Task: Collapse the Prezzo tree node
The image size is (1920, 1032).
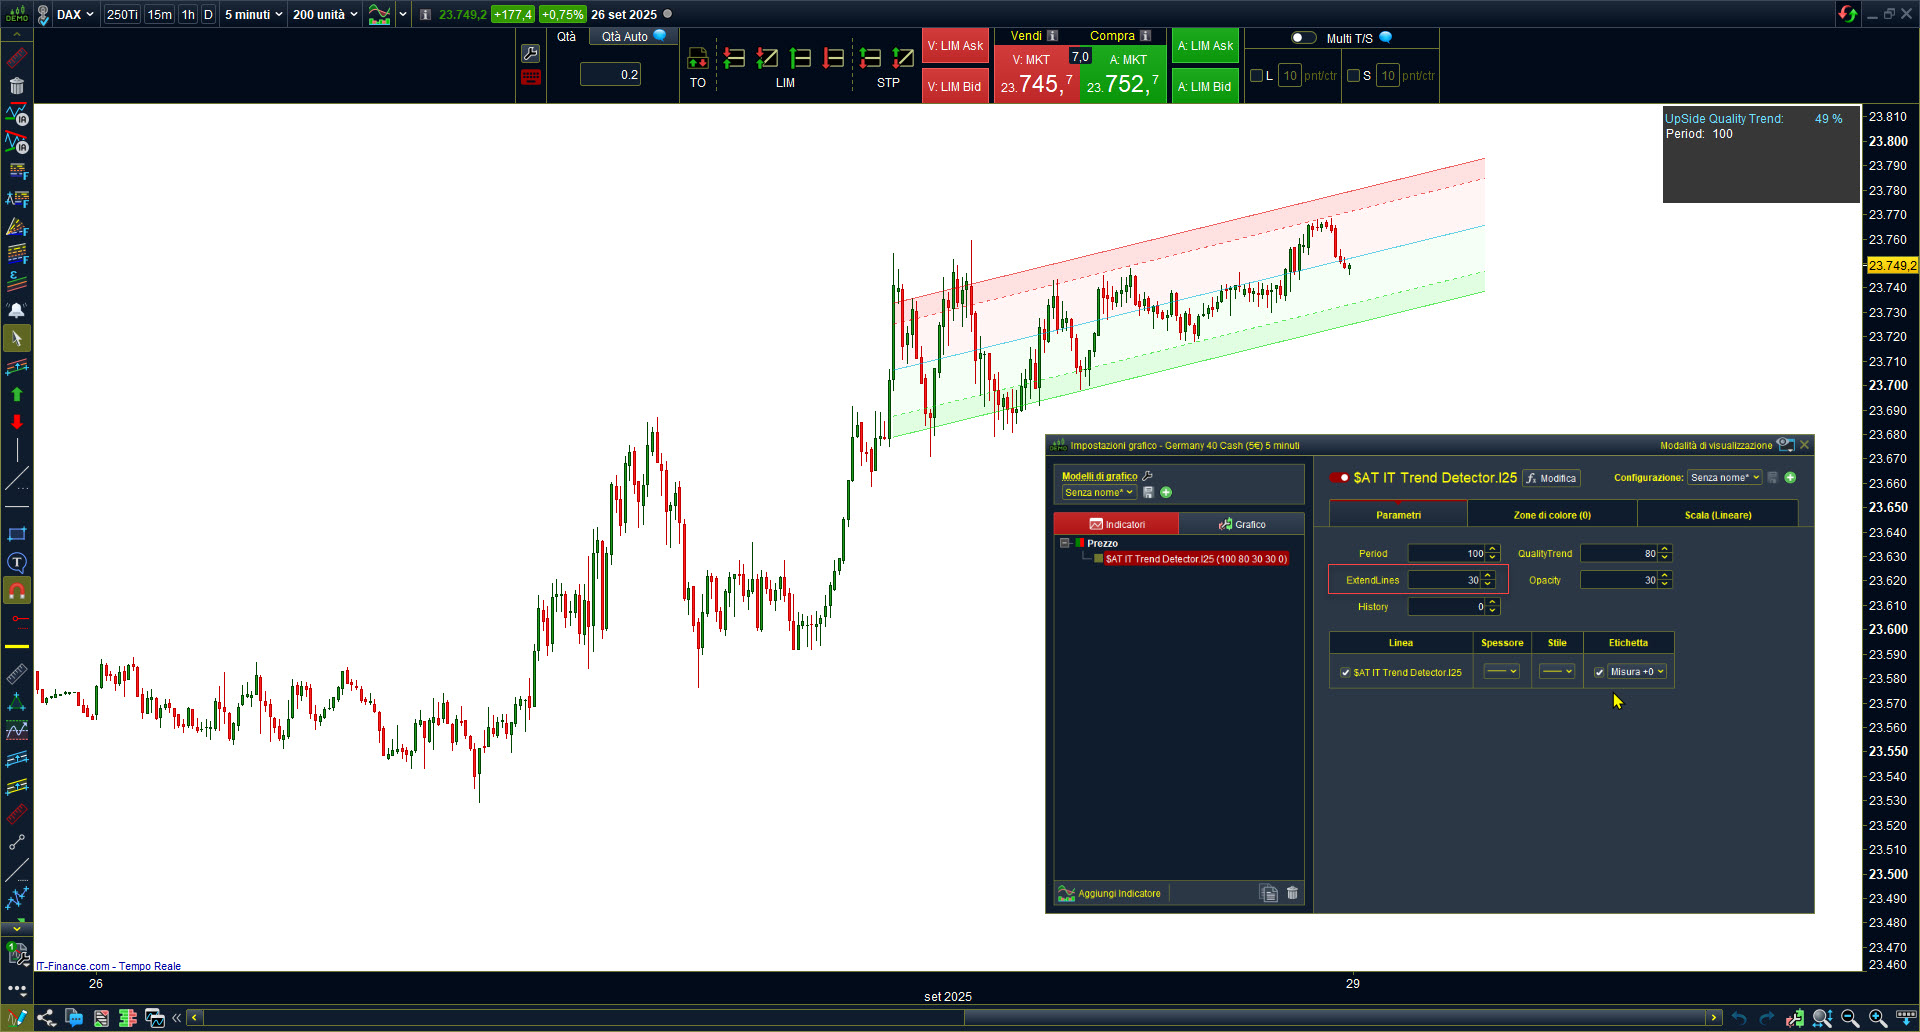Action: 1065,543
